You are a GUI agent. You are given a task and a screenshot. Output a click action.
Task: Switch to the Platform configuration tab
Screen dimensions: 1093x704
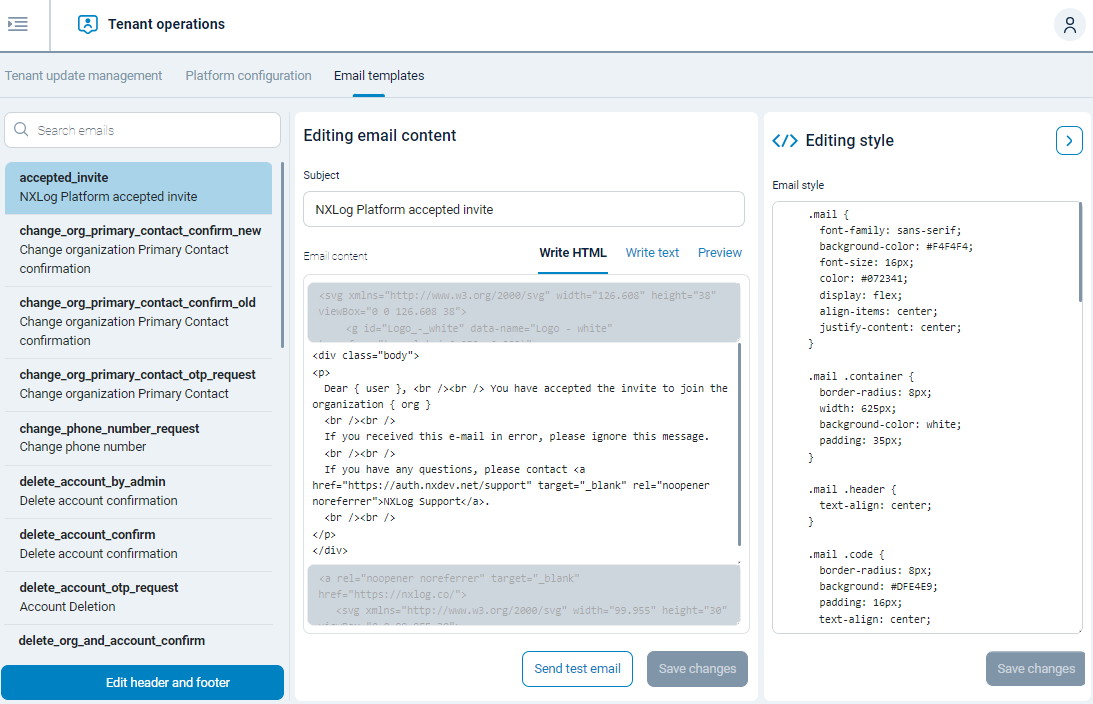[246, 75]
